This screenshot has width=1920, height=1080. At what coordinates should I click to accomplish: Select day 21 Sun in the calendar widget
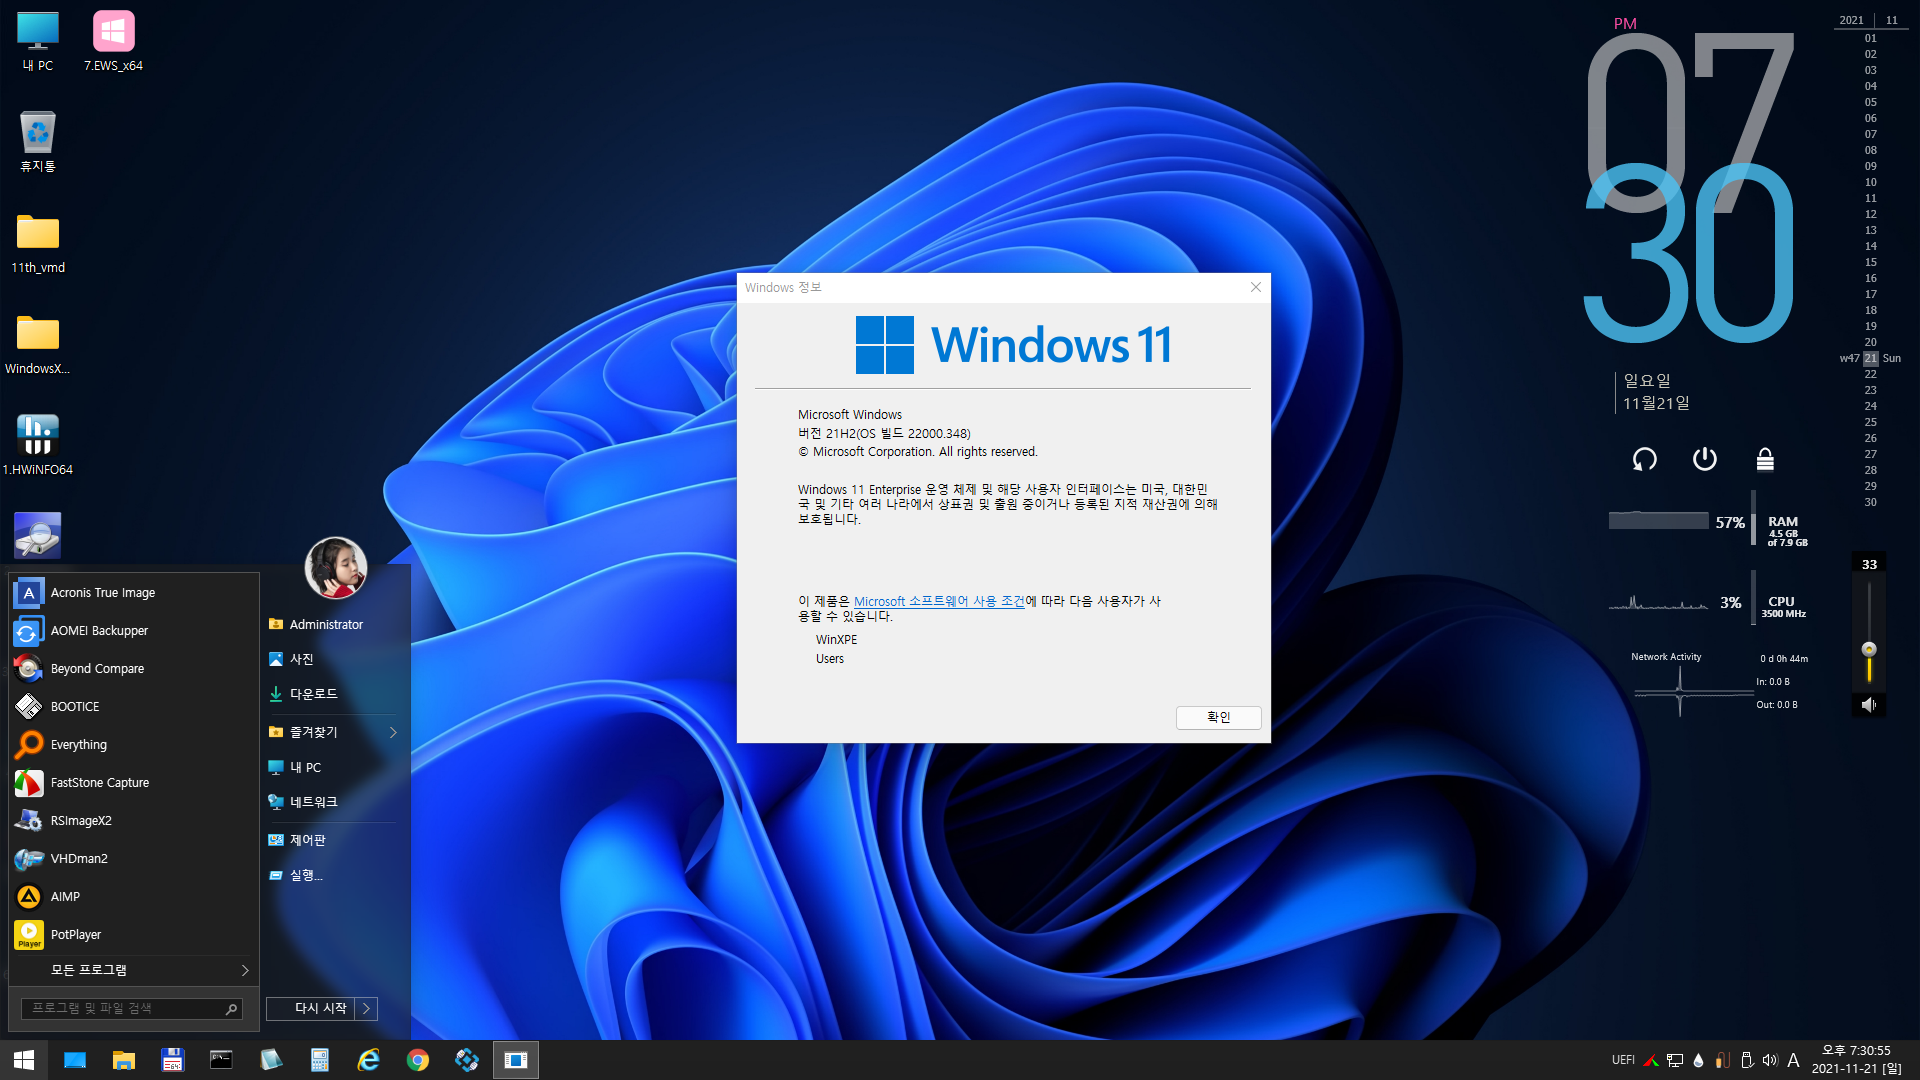click(x=1870, y=358)
